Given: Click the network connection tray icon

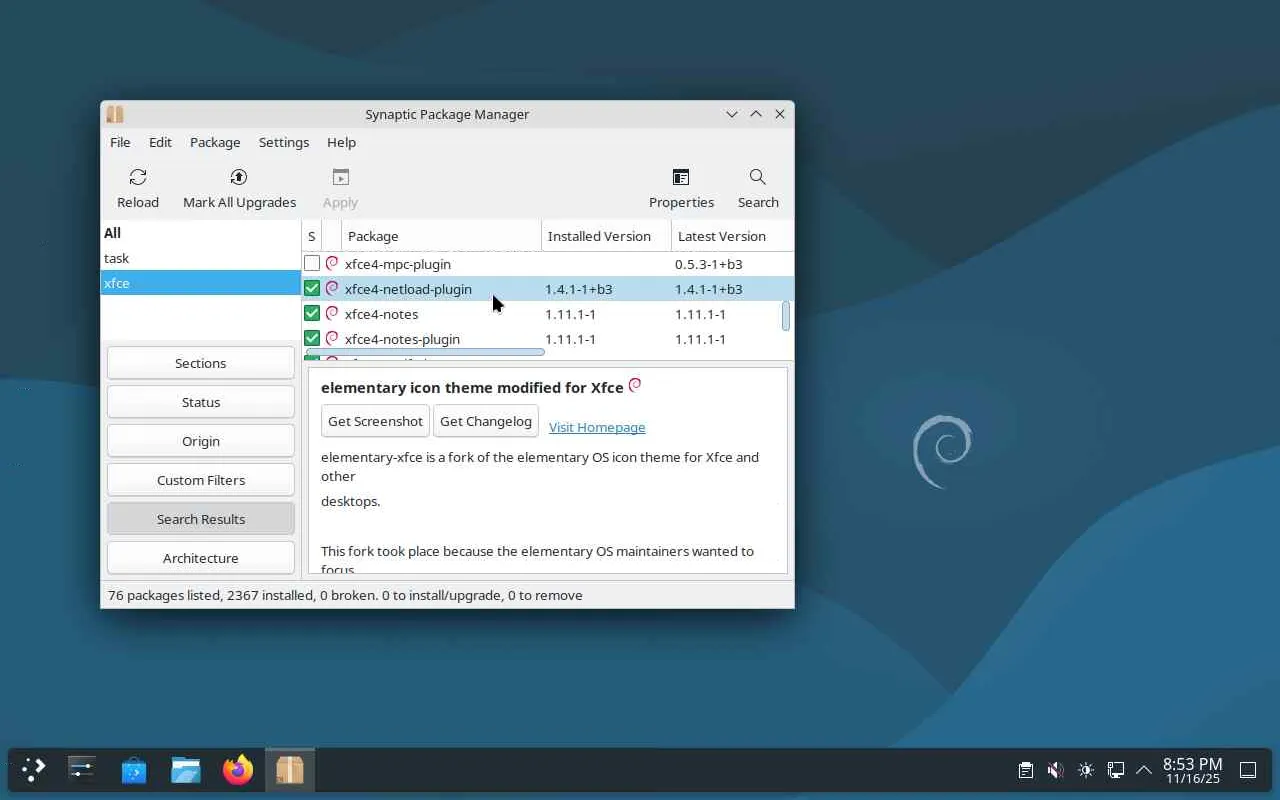Looking at the screenshot, I should pyautogui.click(x=1115, y=770).
